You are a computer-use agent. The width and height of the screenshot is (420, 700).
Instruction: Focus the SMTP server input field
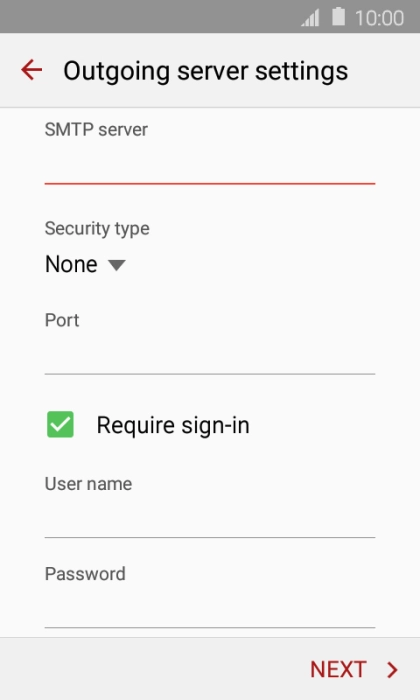[x=210, y=165]
